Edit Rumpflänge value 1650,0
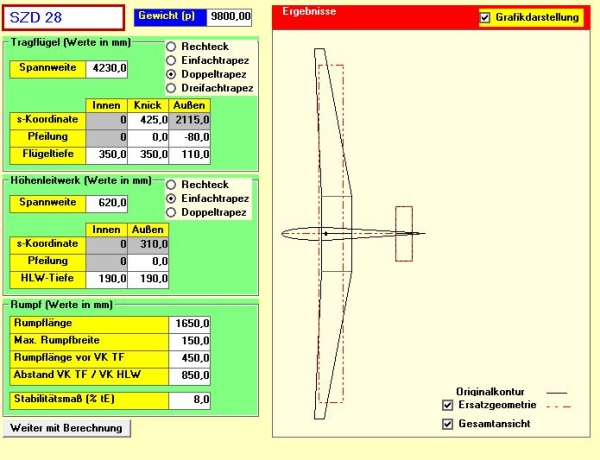The image size is (600, 460). 189,324
